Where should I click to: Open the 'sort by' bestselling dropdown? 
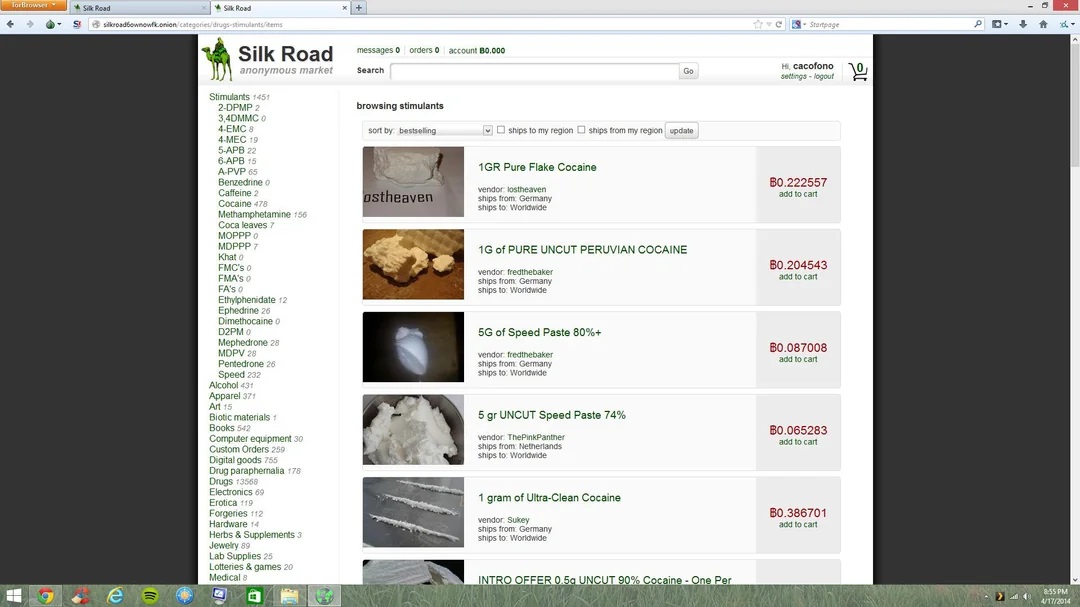[x=445, y=130]
